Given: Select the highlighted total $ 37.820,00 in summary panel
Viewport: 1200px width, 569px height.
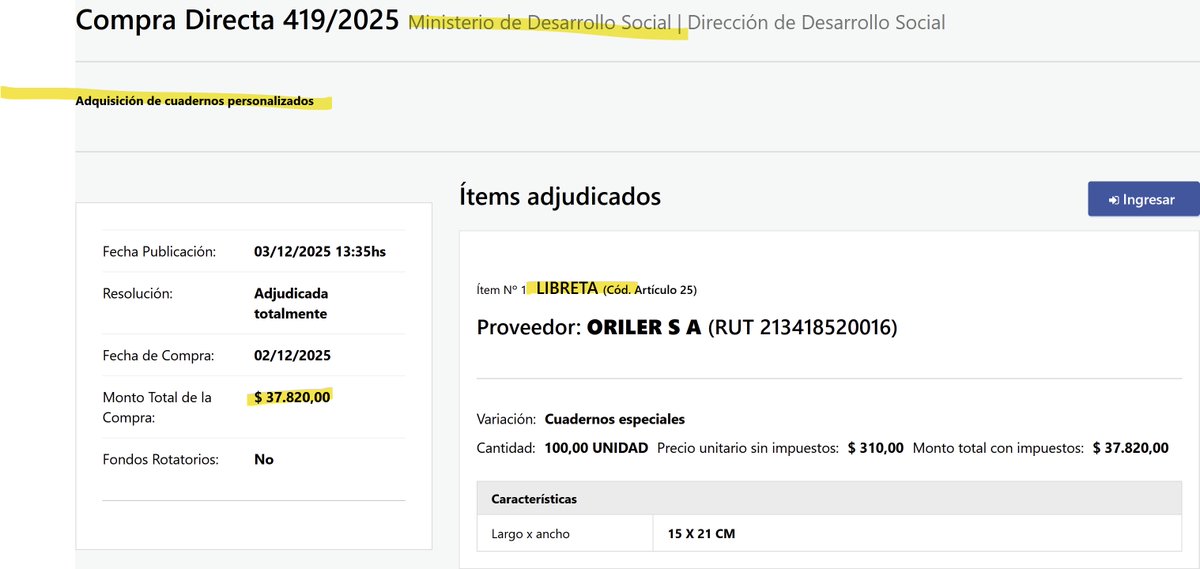Looking at the screenshot, I should tap(292, 397).
